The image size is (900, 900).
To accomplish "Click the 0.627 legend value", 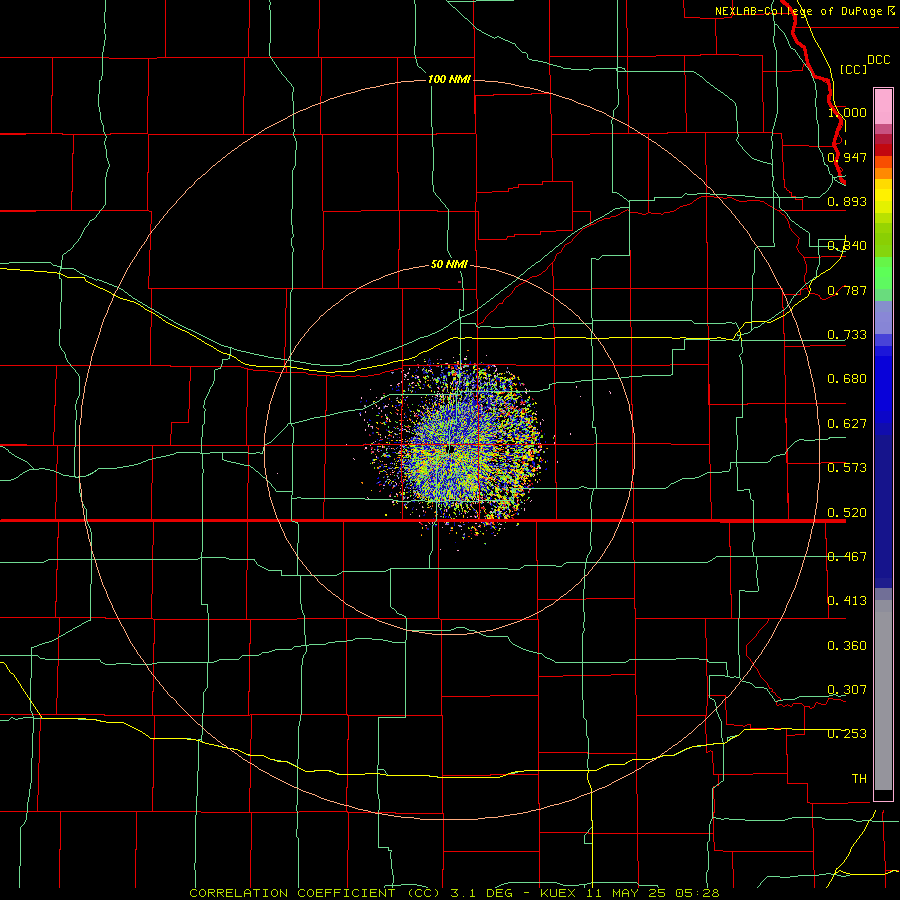I will 847,424.
